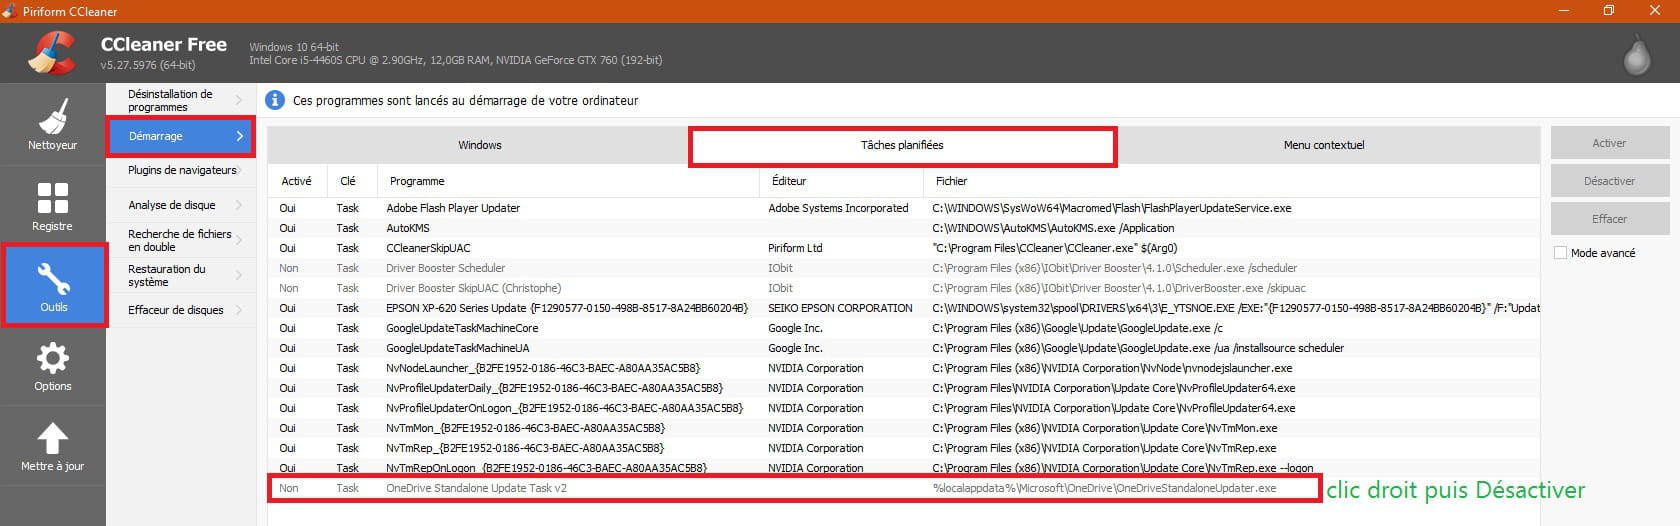Image resolution: width=1680 pixels, height=526 pixels.
Task: Switch to the Windows tab
Action: [479, 145]
